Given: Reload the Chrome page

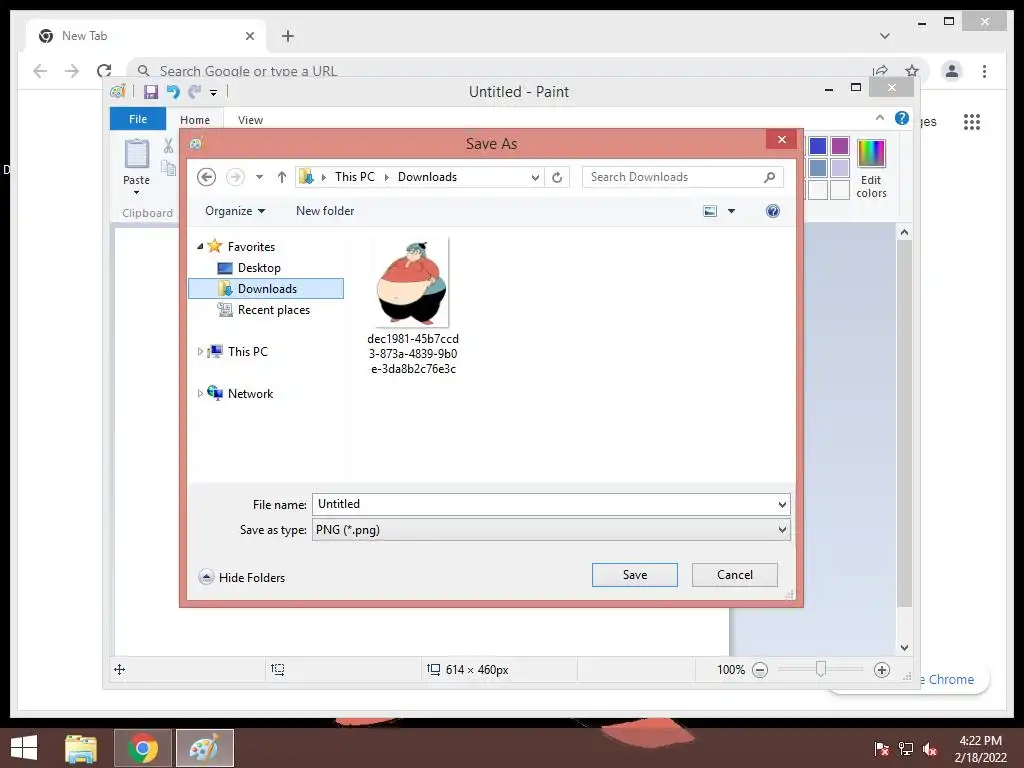Looking at the screenshot, I should tap(104, 71).
